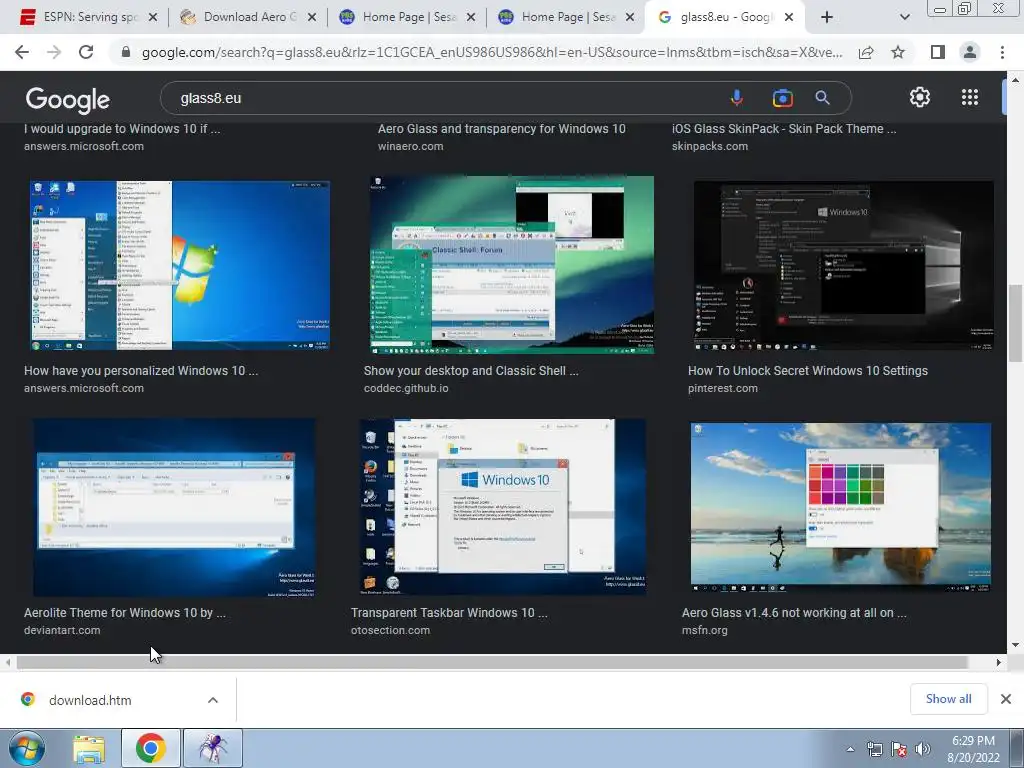1024x768 pixels.
Task: Click the page scroll down arrow
Action: (x=1015, y=645)
